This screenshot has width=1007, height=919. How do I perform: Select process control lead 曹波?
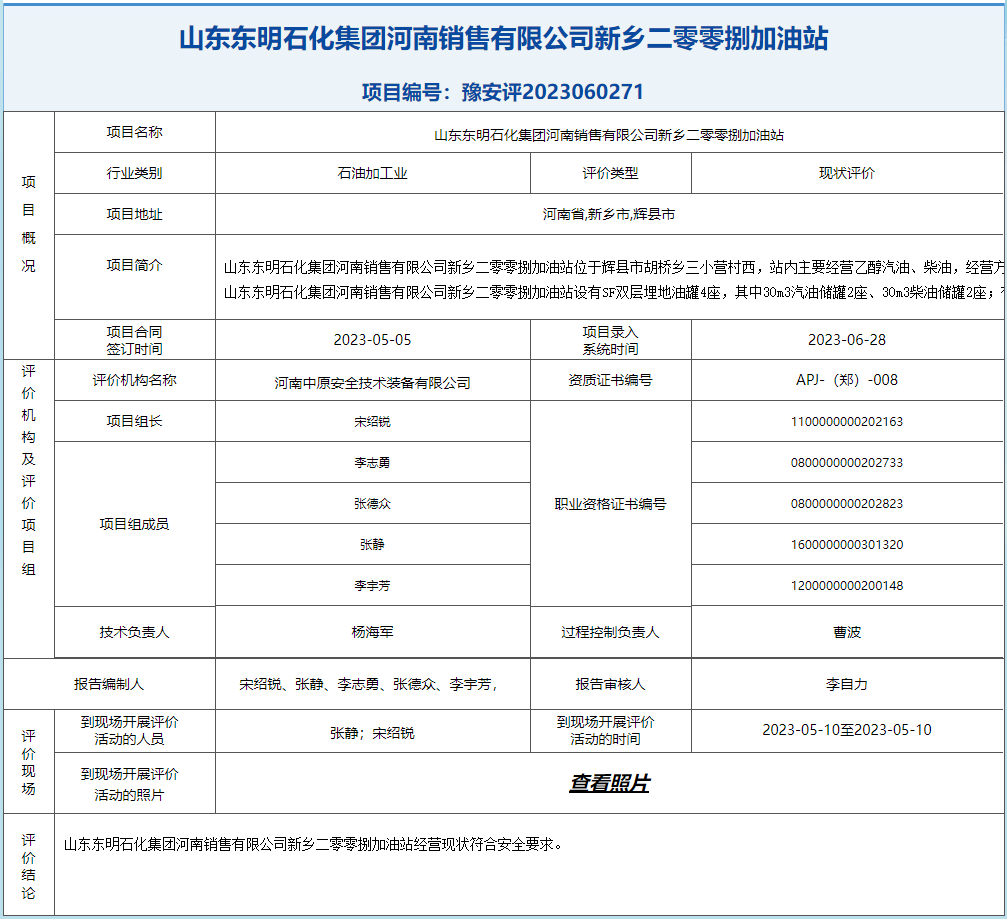846,633
